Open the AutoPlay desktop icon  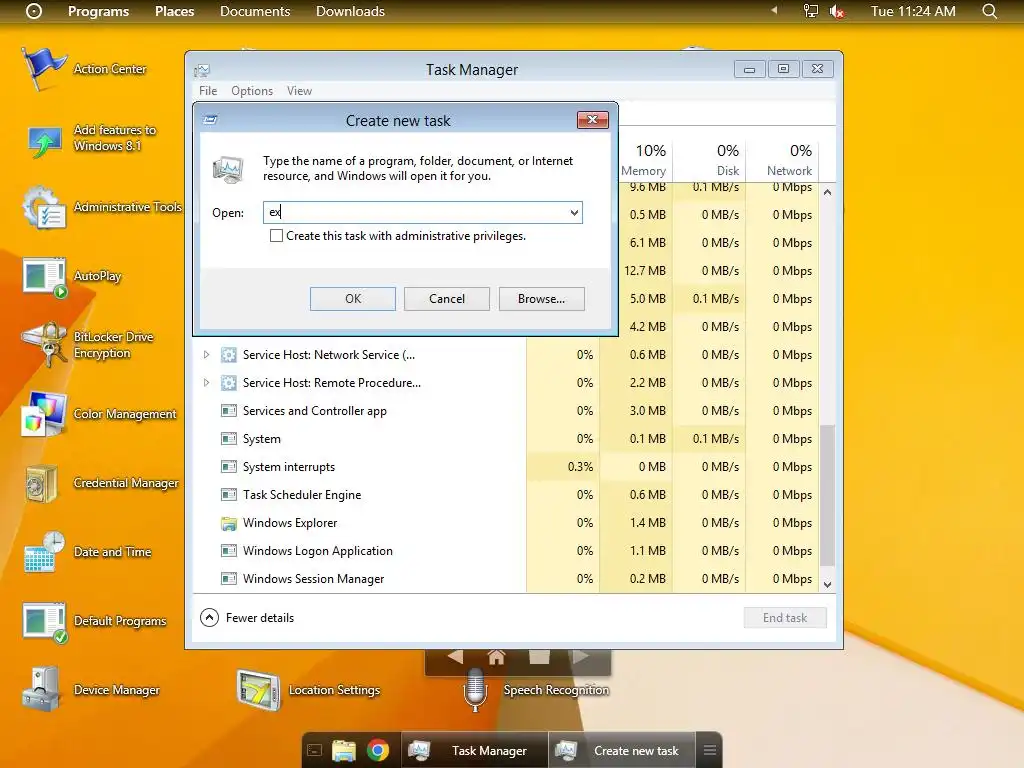coord(44,277)
